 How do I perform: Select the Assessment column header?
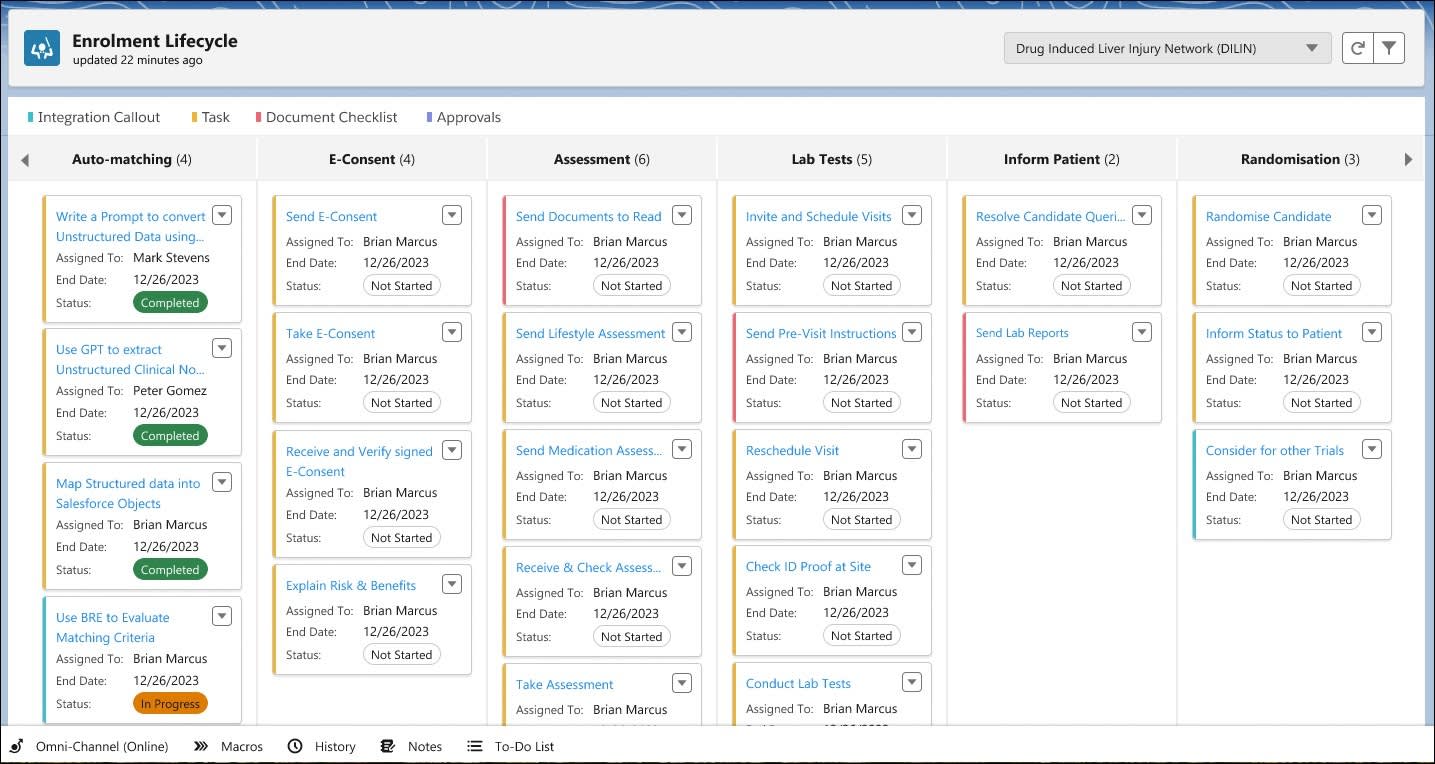pos(600,159)
